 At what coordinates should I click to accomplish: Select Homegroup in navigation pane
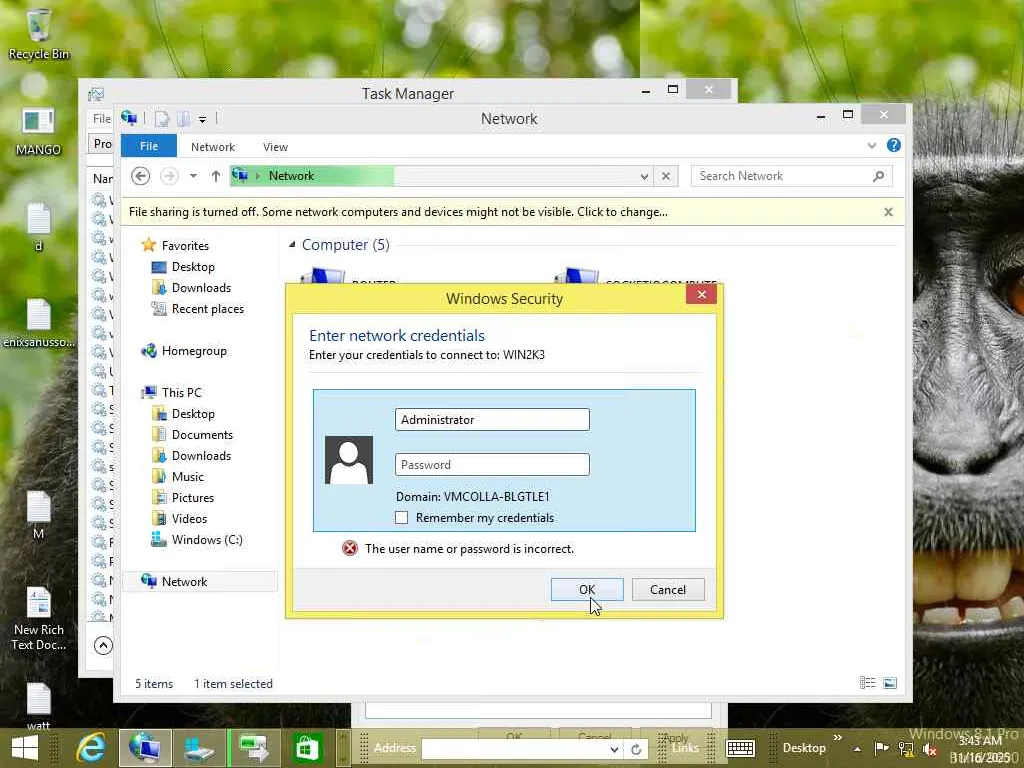[x=194, y=351]
